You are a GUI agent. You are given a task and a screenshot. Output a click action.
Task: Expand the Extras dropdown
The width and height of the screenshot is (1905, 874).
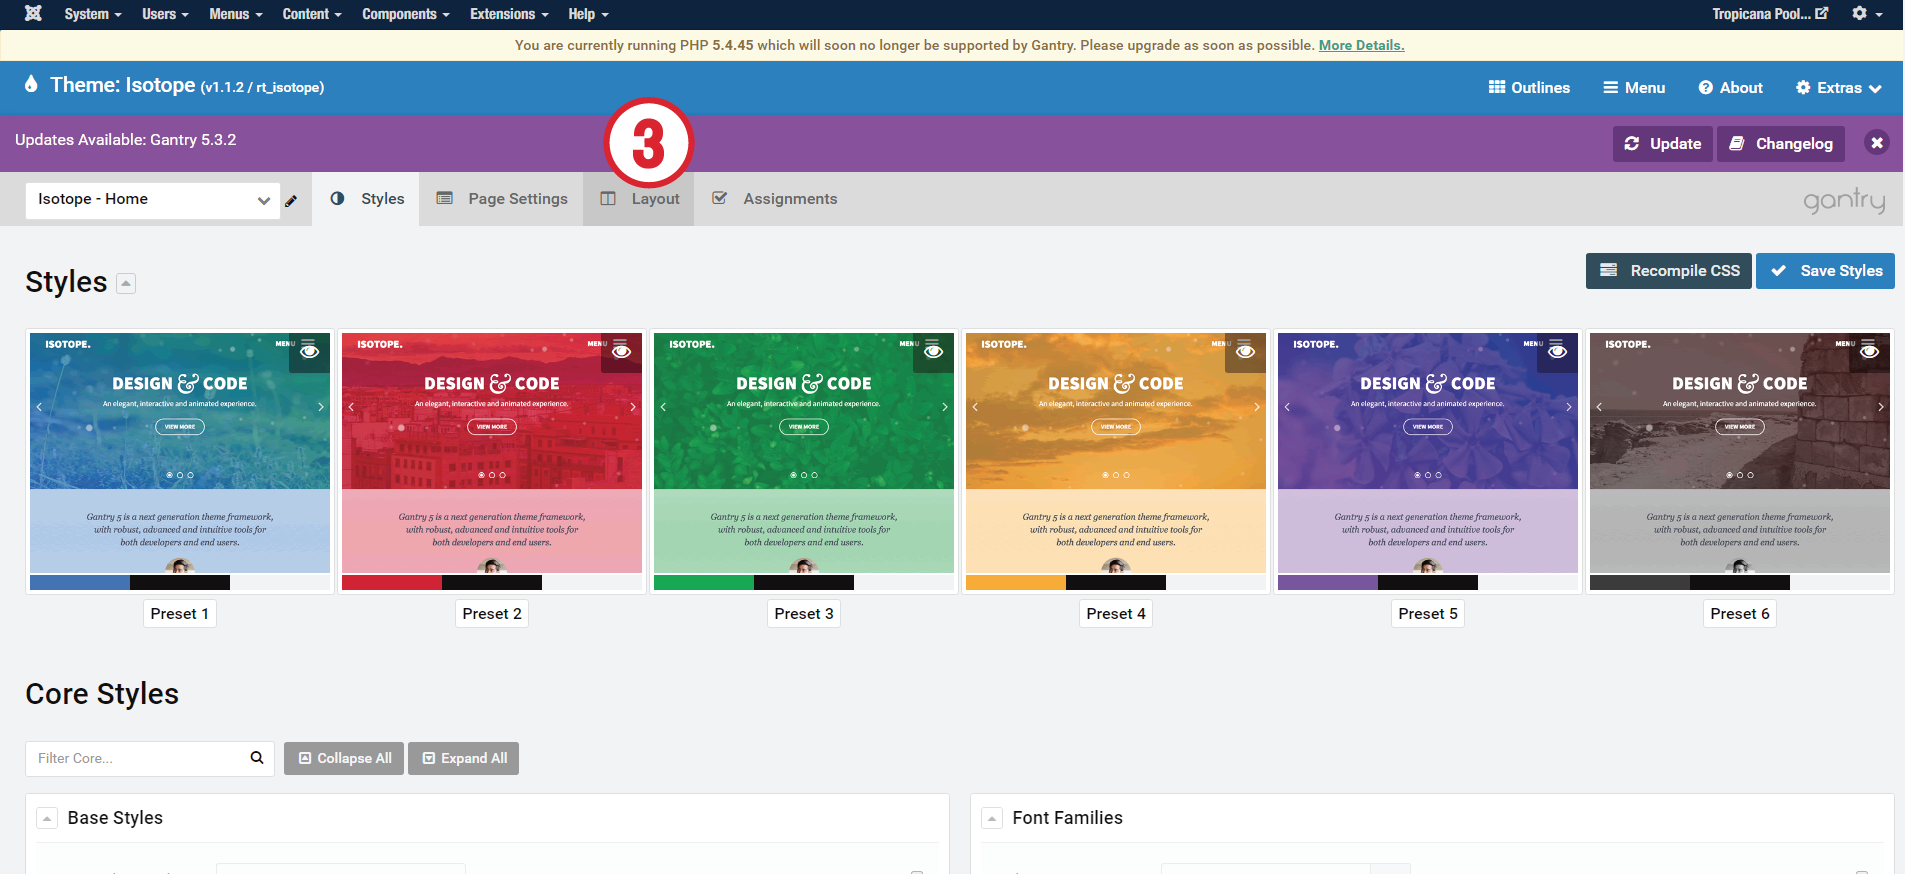point(1838,88)
